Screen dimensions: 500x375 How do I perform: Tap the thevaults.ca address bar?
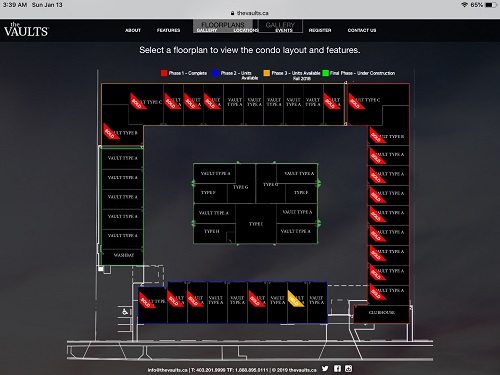249,13
